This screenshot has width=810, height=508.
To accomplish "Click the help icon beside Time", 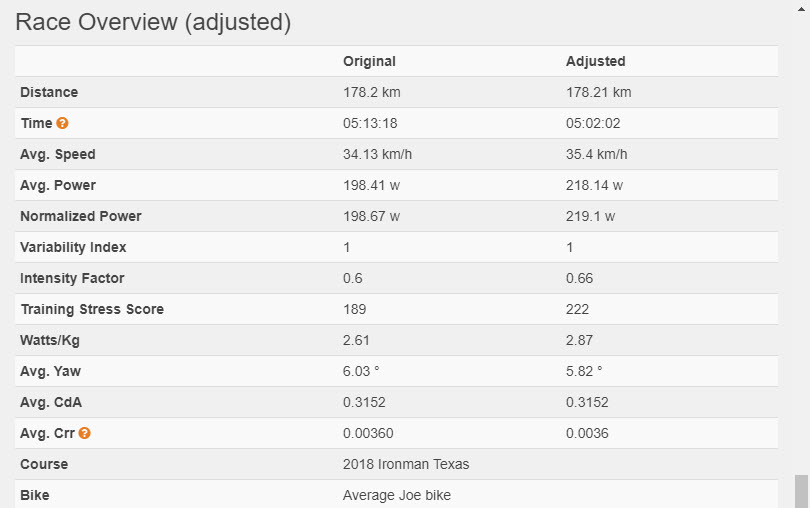I will coord(62,123).
